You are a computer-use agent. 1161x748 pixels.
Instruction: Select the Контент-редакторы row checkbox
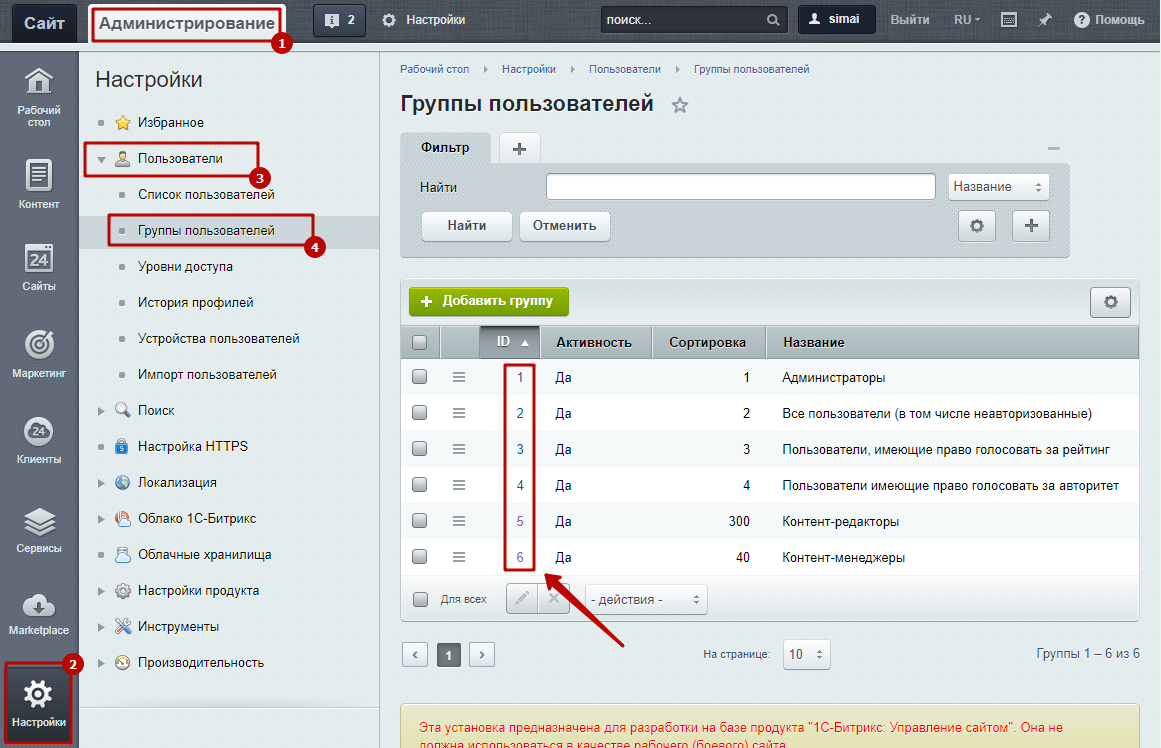click(420, 521)
